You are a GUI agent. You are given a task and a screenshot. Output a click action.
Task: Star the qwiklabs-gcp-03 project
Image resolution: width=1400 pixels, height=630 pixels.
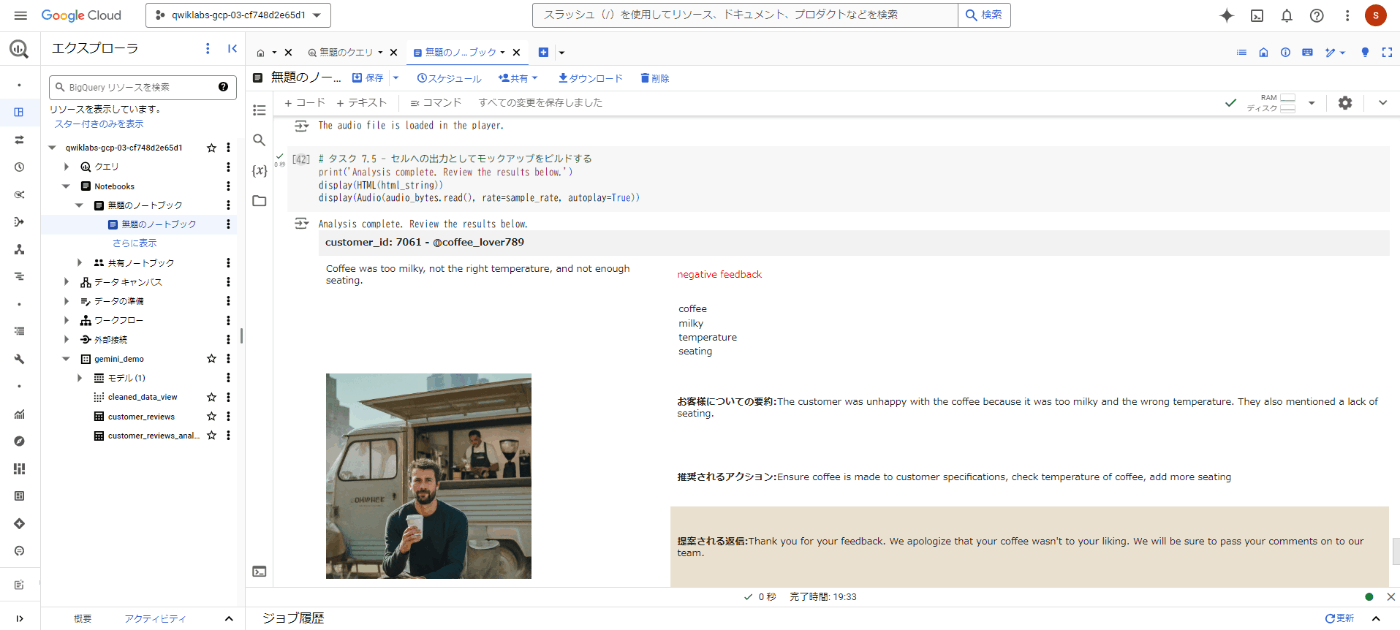tap(211, 148)
